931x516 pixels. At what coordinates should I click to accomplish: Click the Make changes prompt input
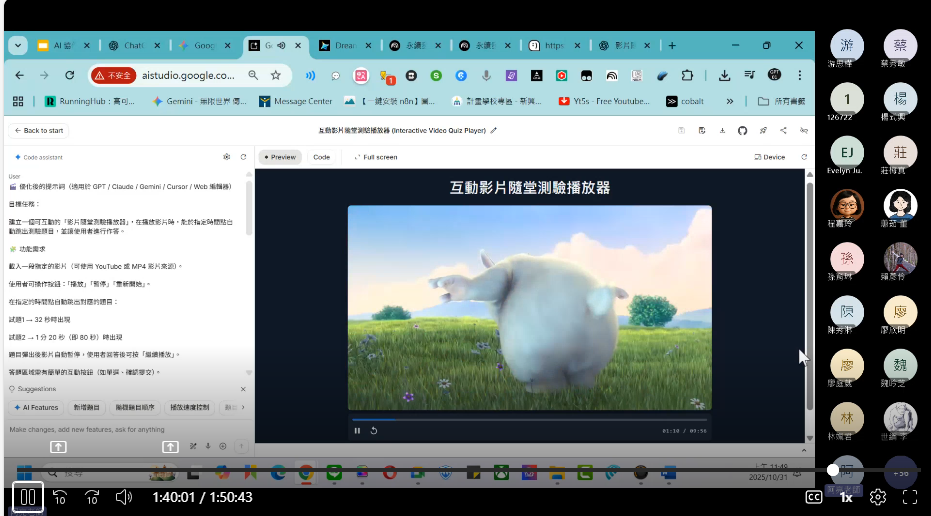126,429
